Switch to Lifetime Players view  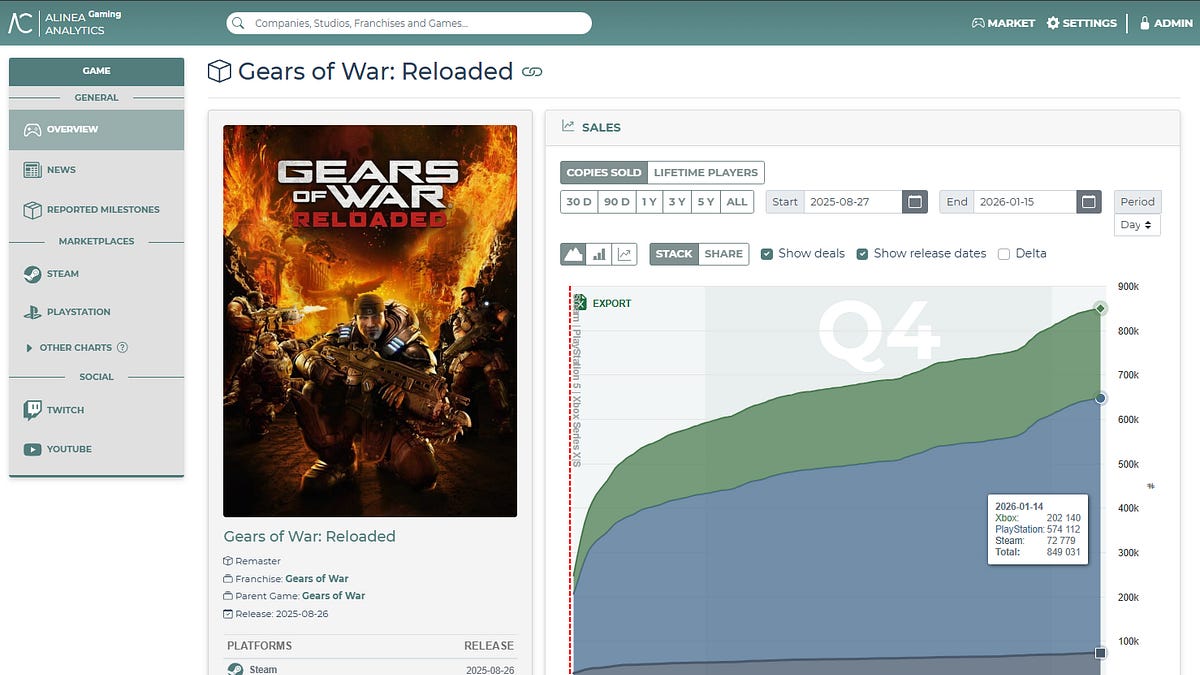tap(706, 173)
